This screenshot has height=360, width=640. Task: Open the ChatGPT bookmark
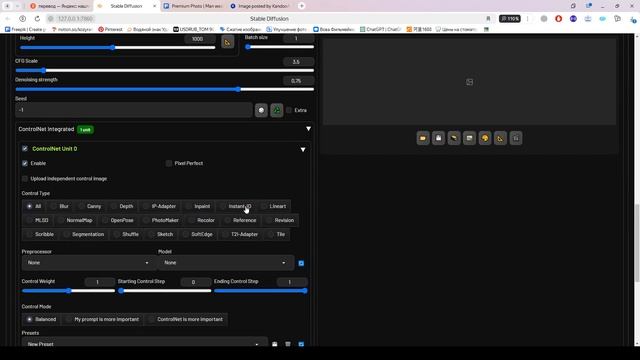point(381,29)
